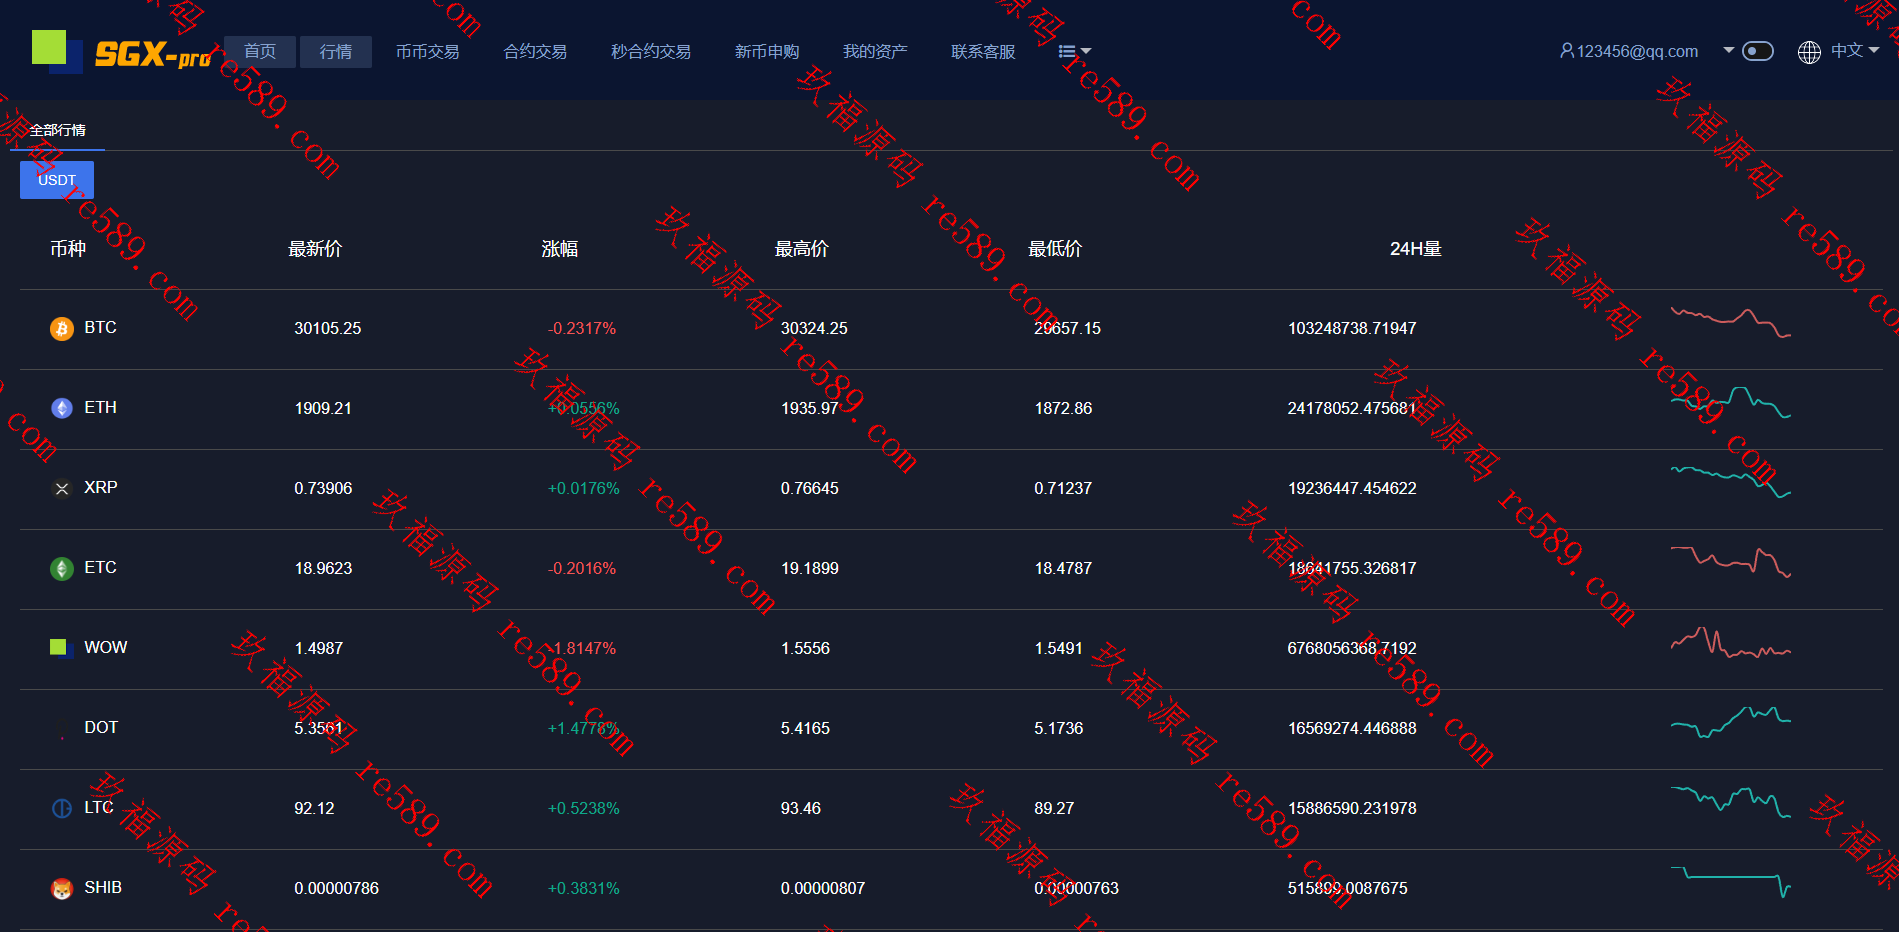
Task: Open 联系客服 customer service
Action: point(983,52)
